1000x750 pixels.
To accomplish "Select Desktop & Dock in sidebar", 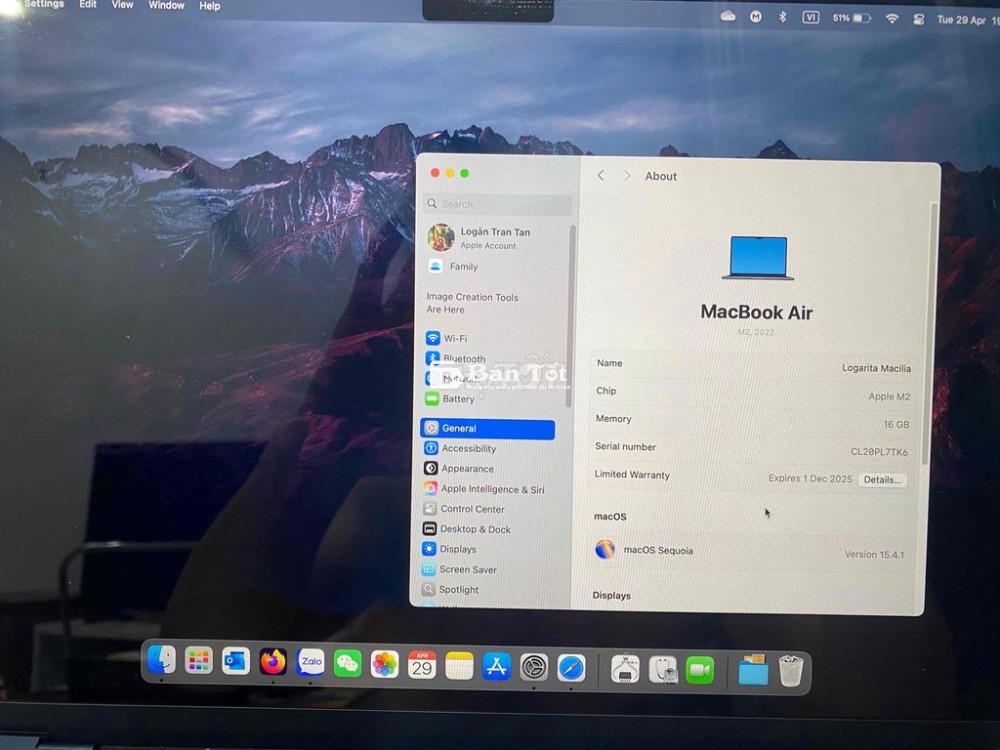I will tap(467, 529).
